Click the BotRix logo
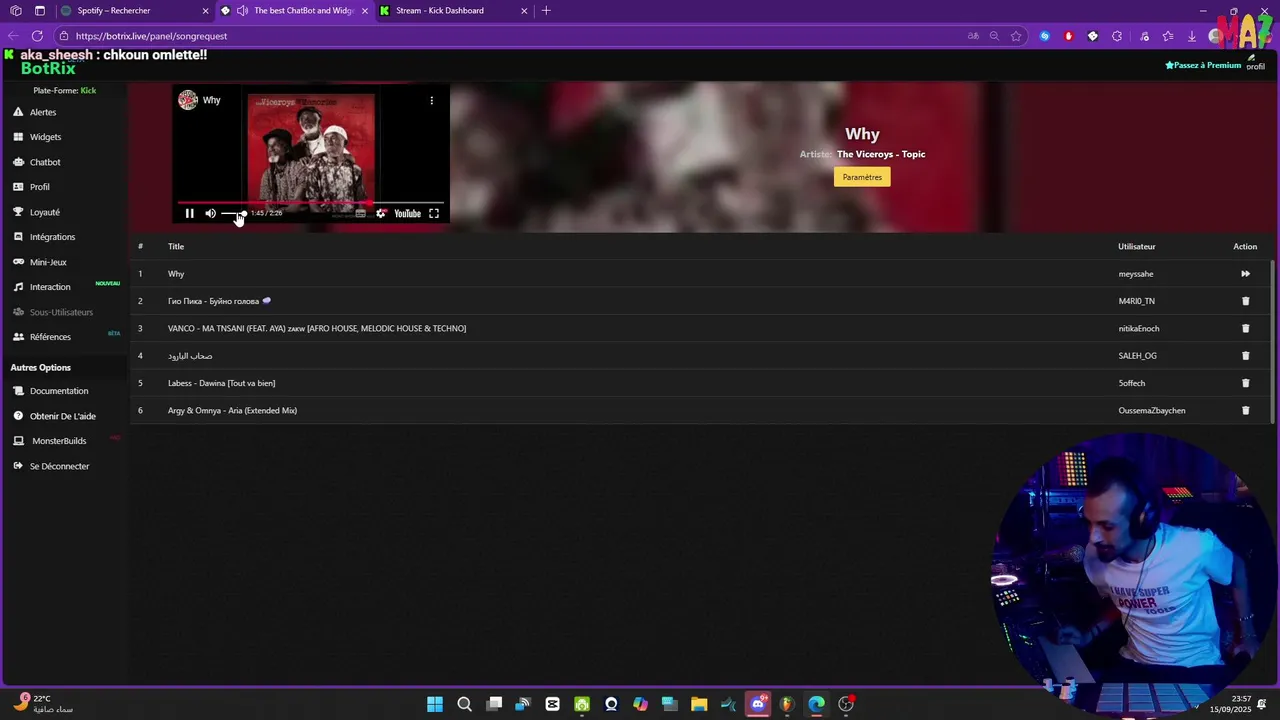This screenshot has height=720, width=1280. 48,69
